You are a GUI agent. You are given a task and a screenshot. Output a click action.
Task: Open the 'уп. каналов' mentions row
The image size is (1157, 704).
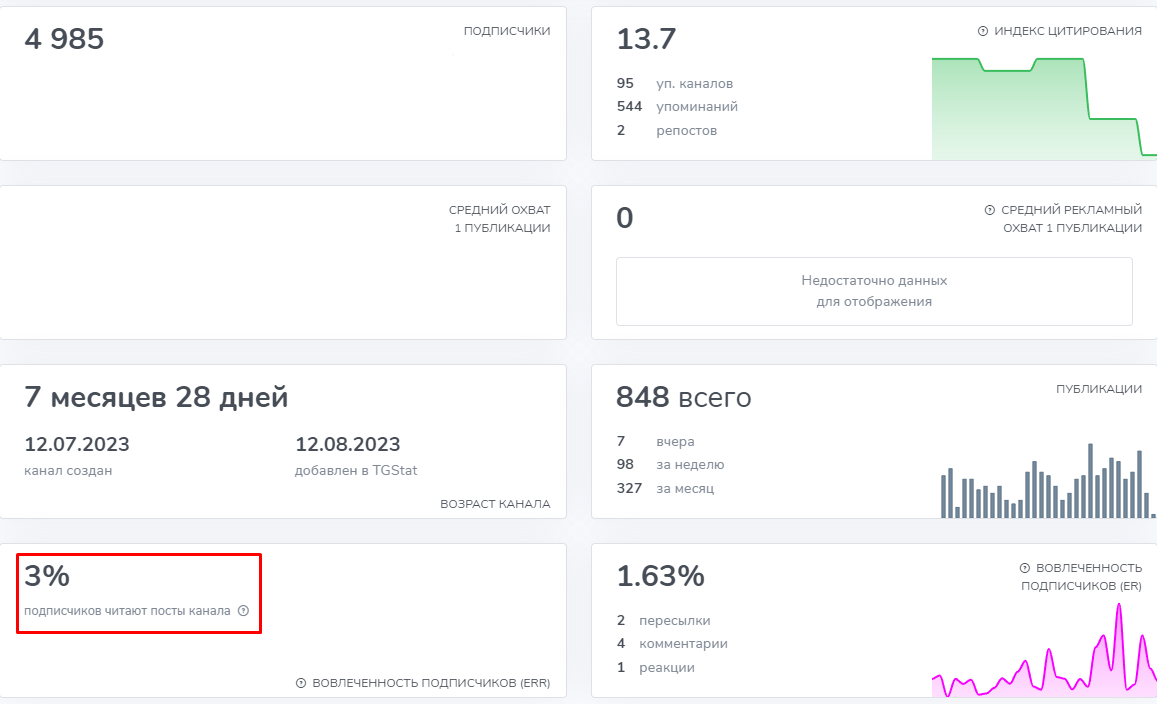coord(675,83)
